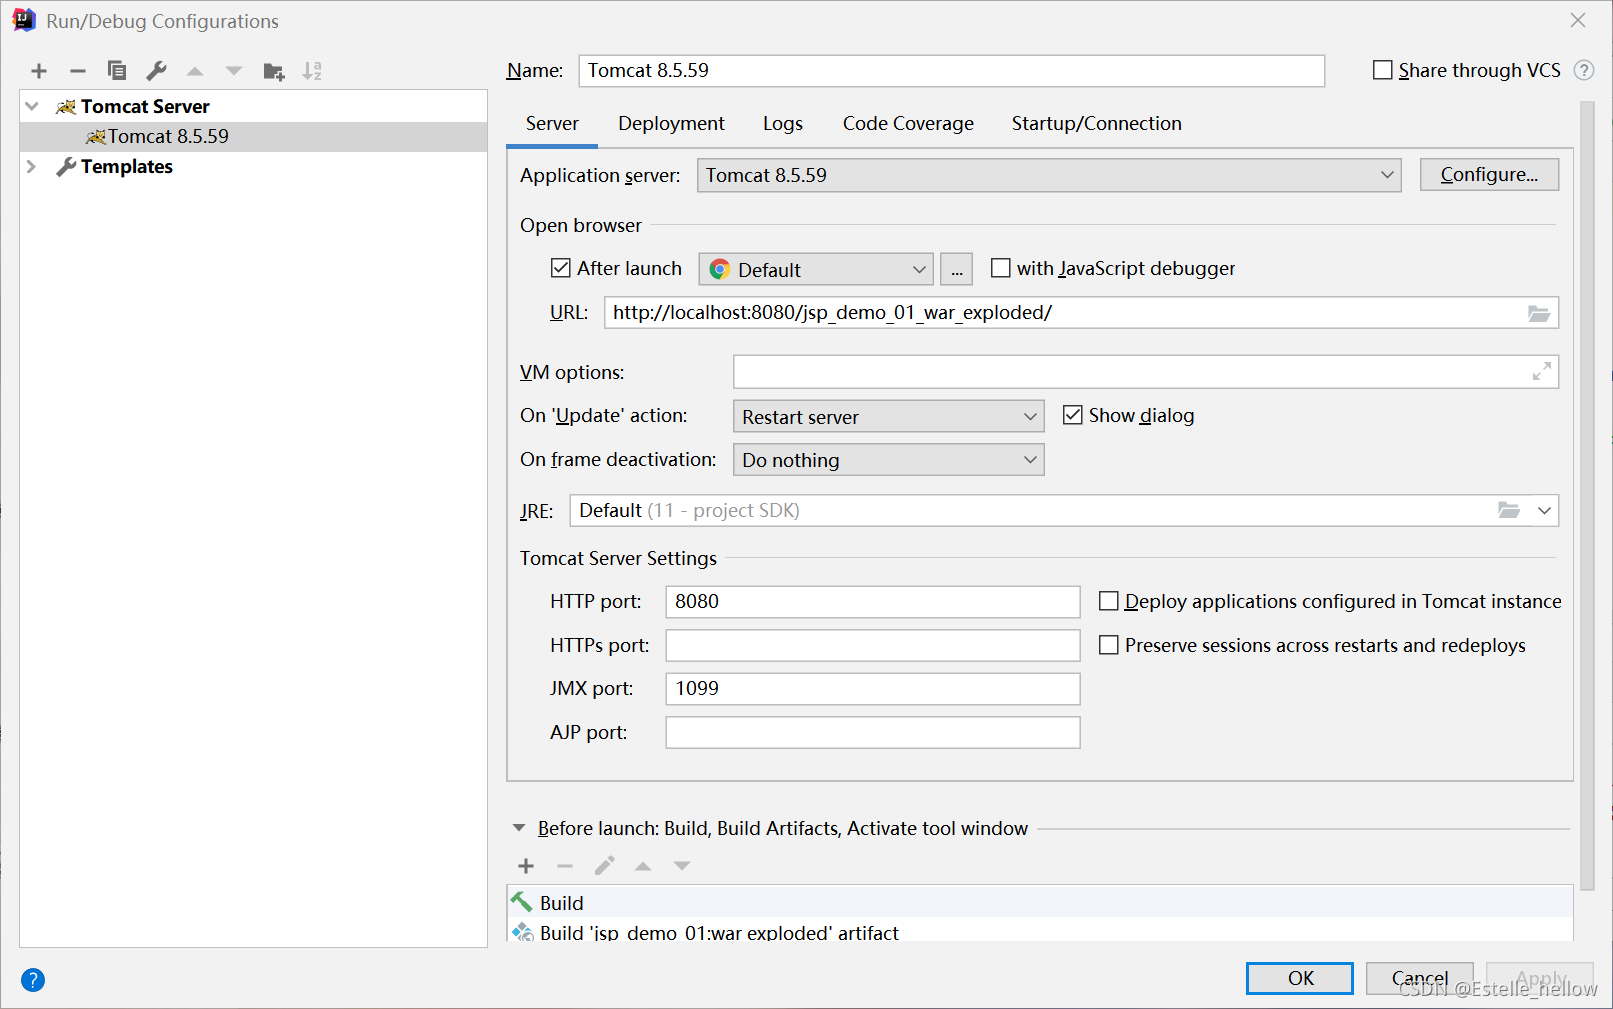The width and height of the screenshot is (1613, 1009).
Task: Switch to the Deployment tab
Action: tap(671, 124)
